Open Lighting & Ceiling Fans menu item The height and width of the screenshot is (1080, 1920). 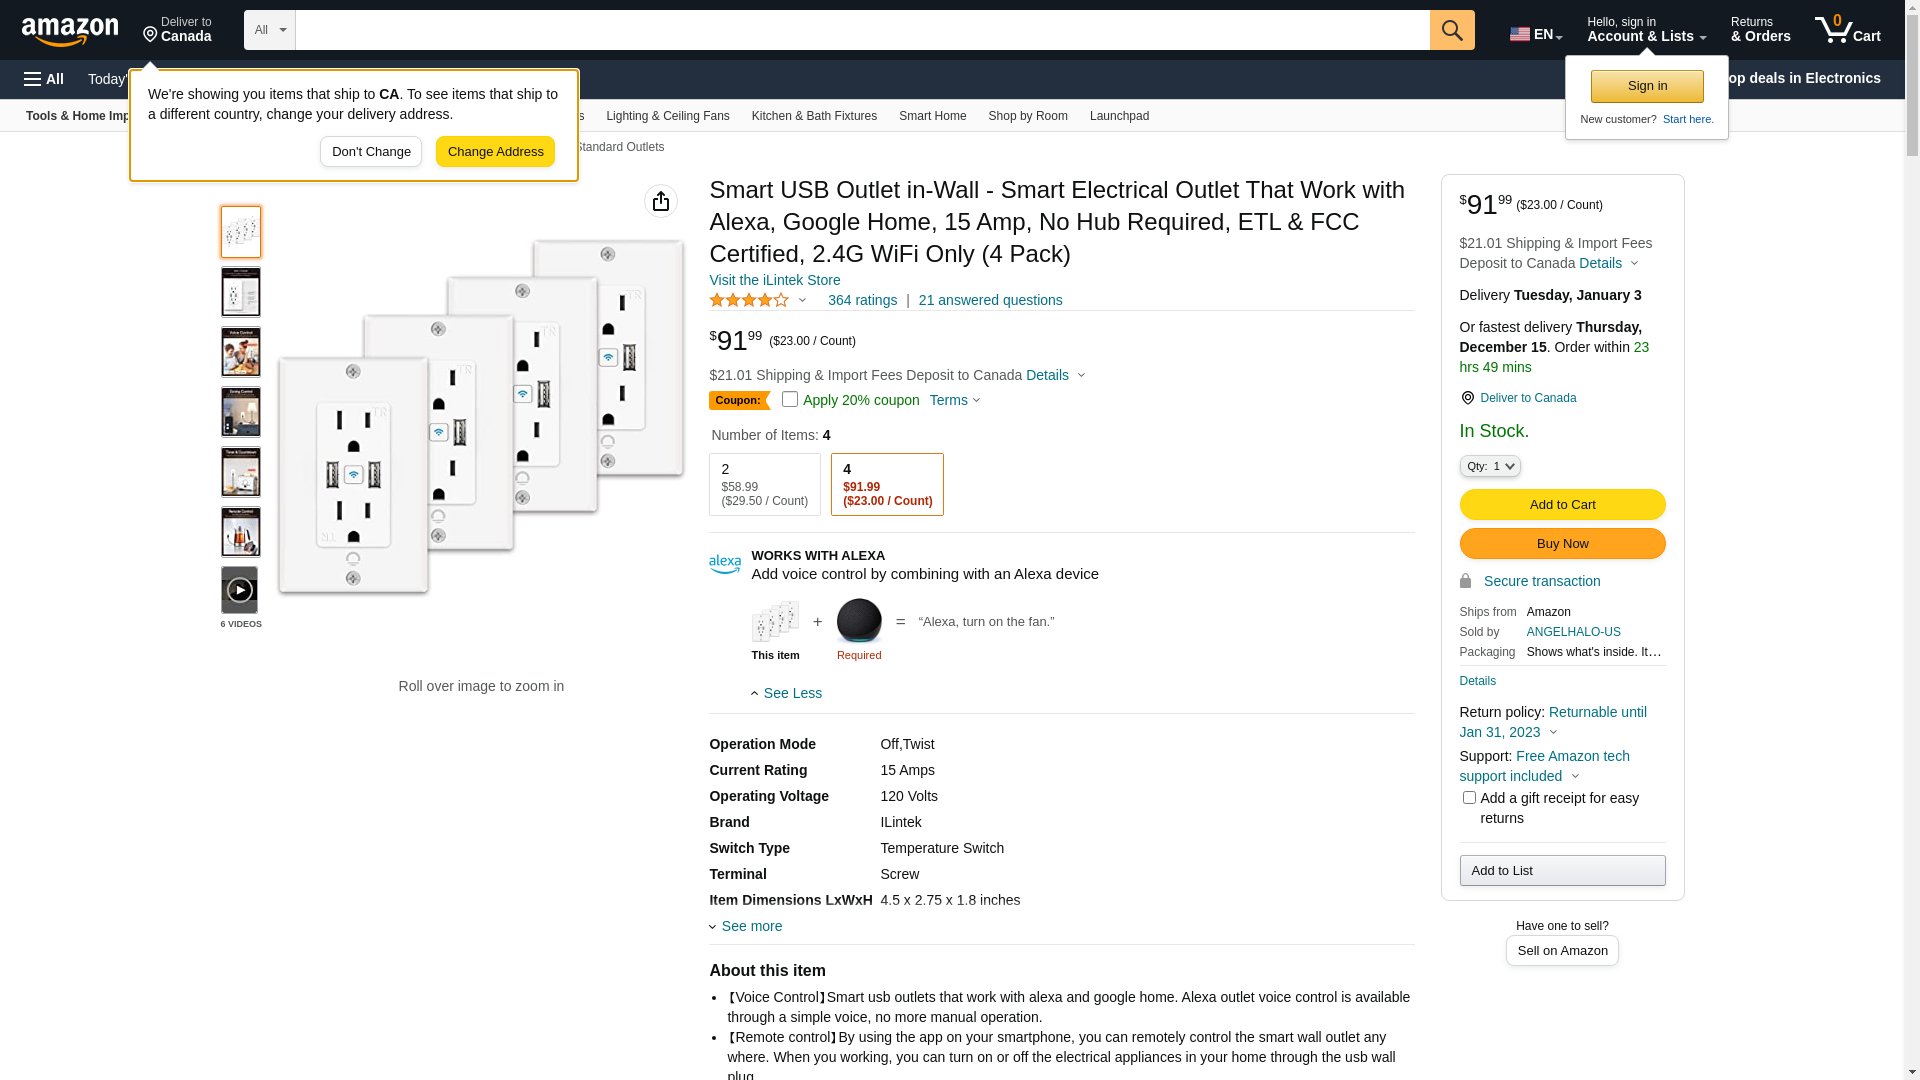pyautogui.click(x=667, y=116)
